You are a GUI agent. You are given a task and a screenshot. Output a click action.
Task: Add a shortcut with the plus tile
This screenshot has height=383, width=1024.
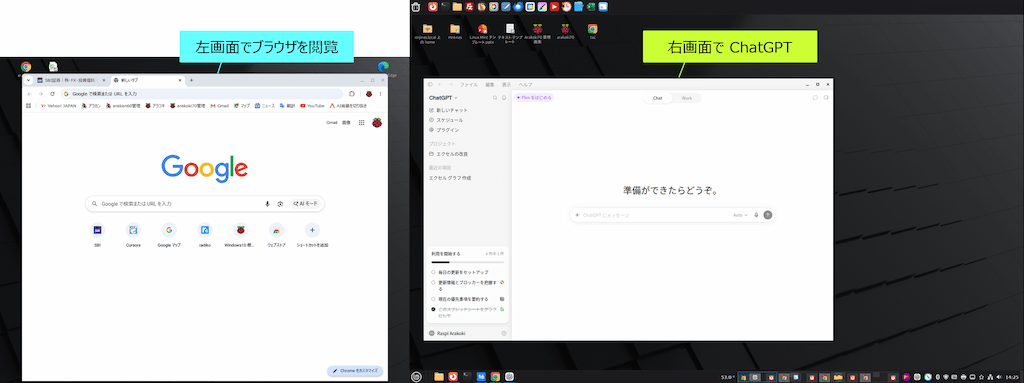(312, 230)
